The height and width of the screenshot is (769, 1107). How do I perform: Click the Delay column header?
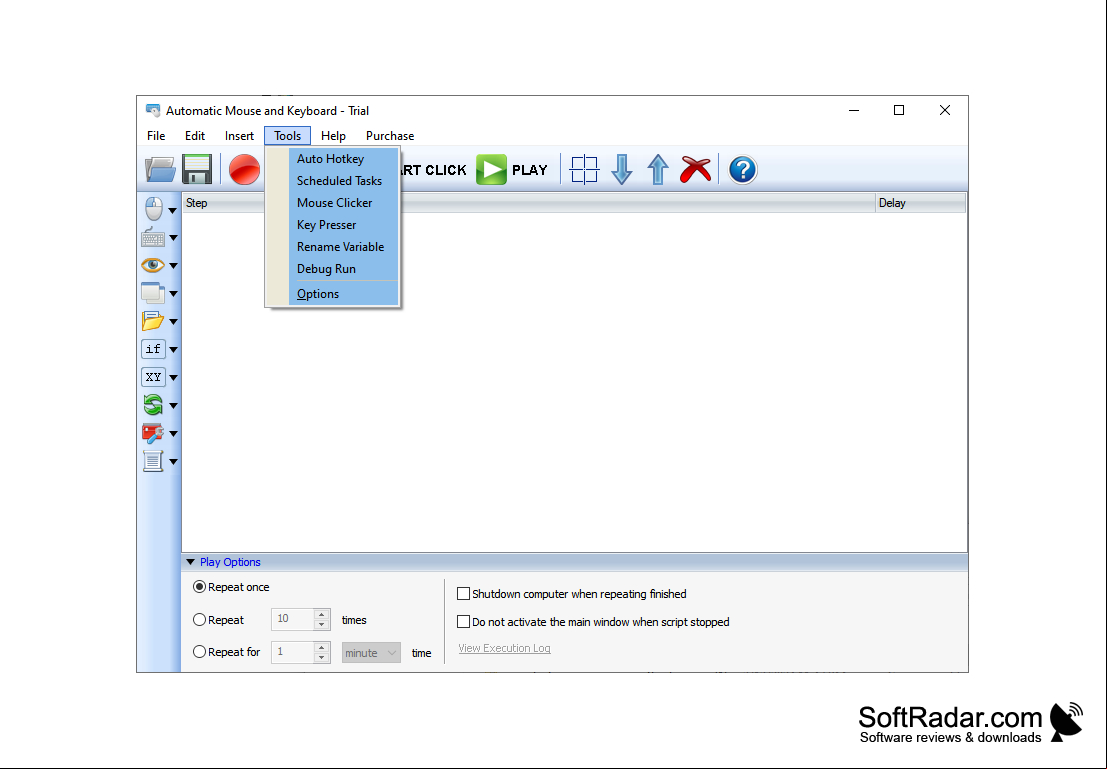[920, 203]
